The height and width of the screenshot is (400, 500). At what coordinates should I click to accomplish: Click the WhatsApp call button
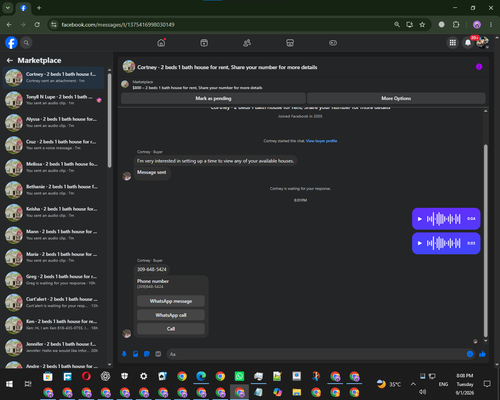171,315
